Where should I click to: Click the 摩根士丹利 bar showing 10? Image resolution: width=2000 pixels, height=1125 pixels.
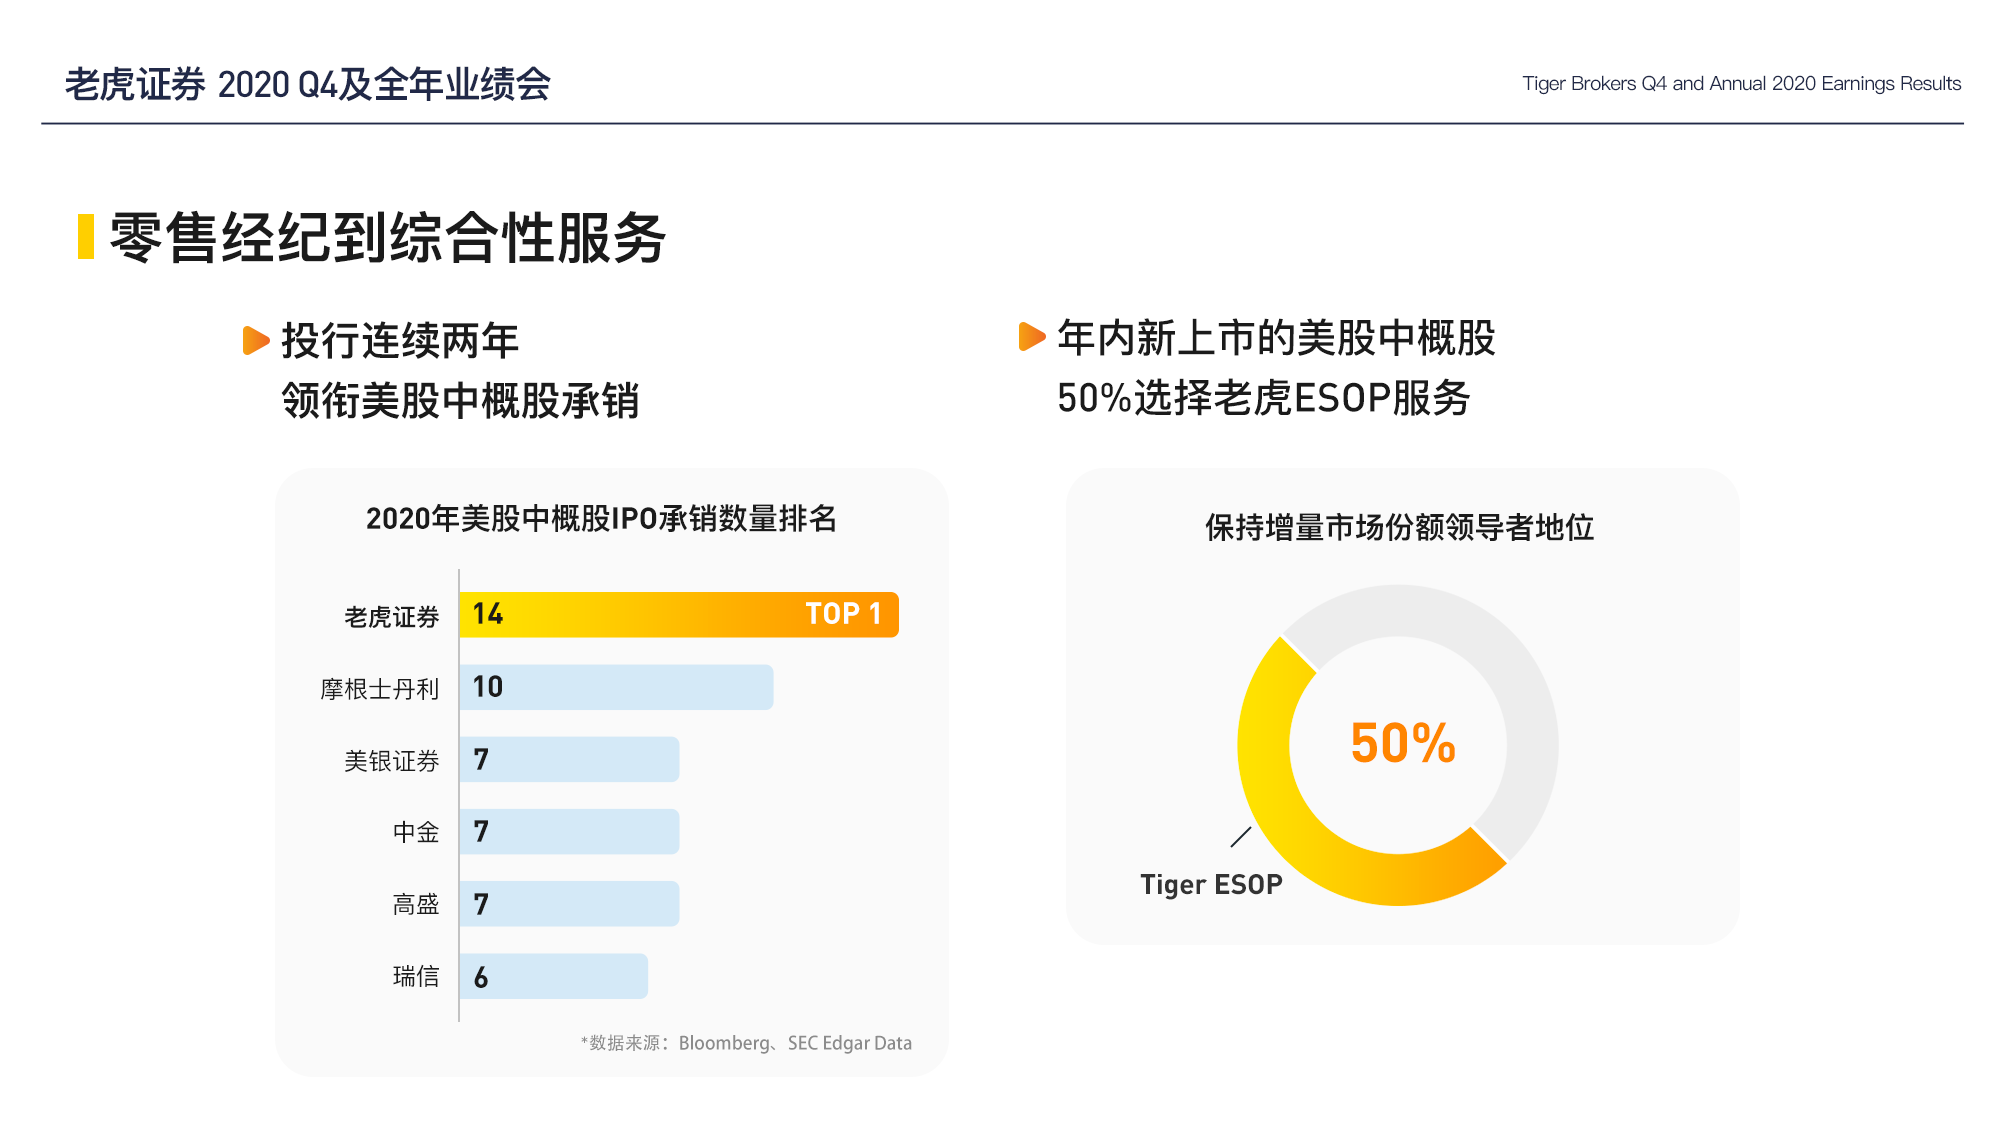click(x=616, y=687)
